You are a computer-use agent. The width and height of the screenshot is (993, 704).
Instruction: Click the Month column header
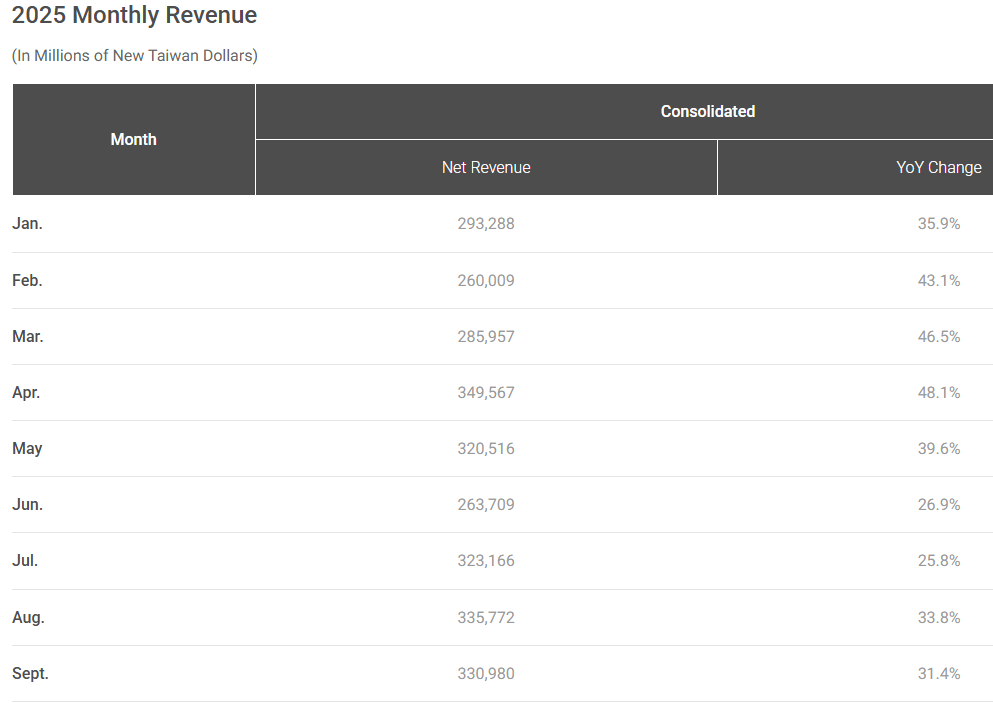coord(133,139)
